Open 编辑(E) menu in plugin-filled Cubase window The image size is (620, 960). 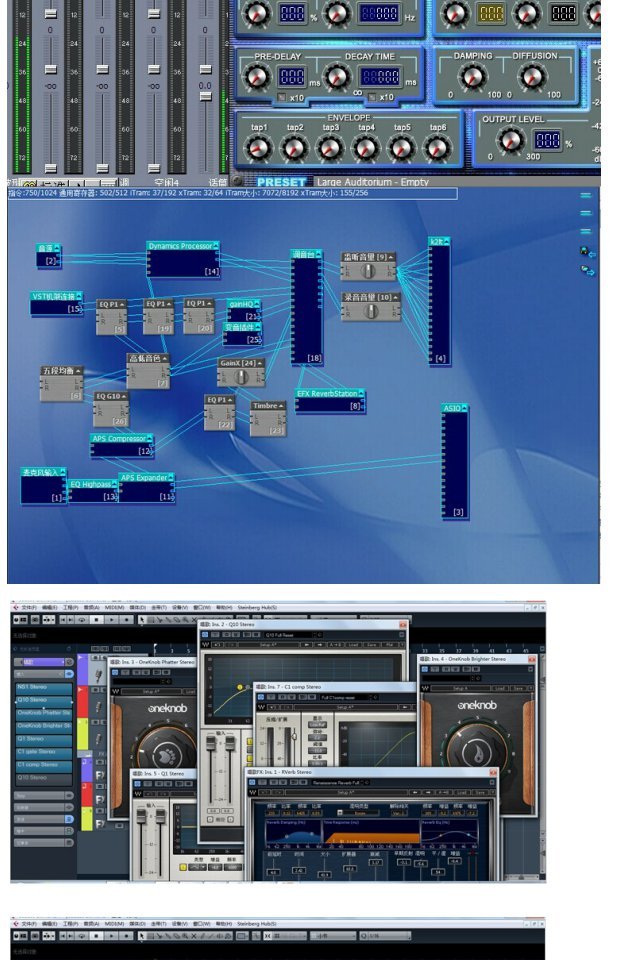pyautogui.click(x=50, y=608)
